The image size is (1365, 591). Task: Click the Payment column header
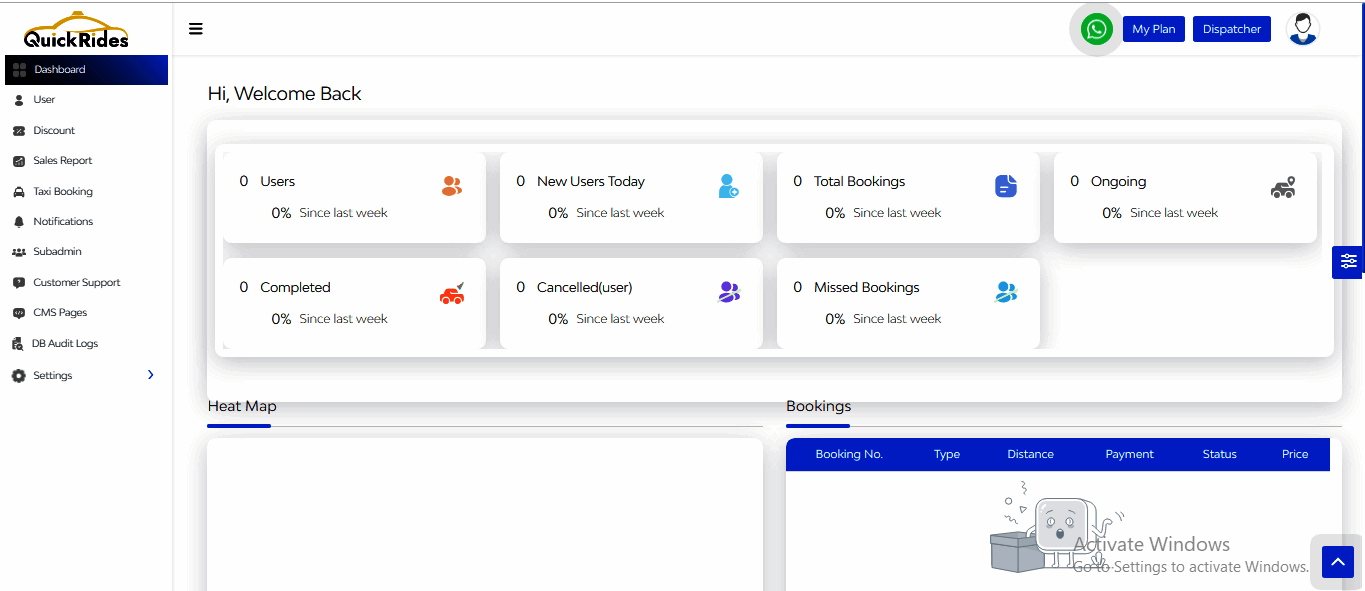click(x=1130, y=454)
